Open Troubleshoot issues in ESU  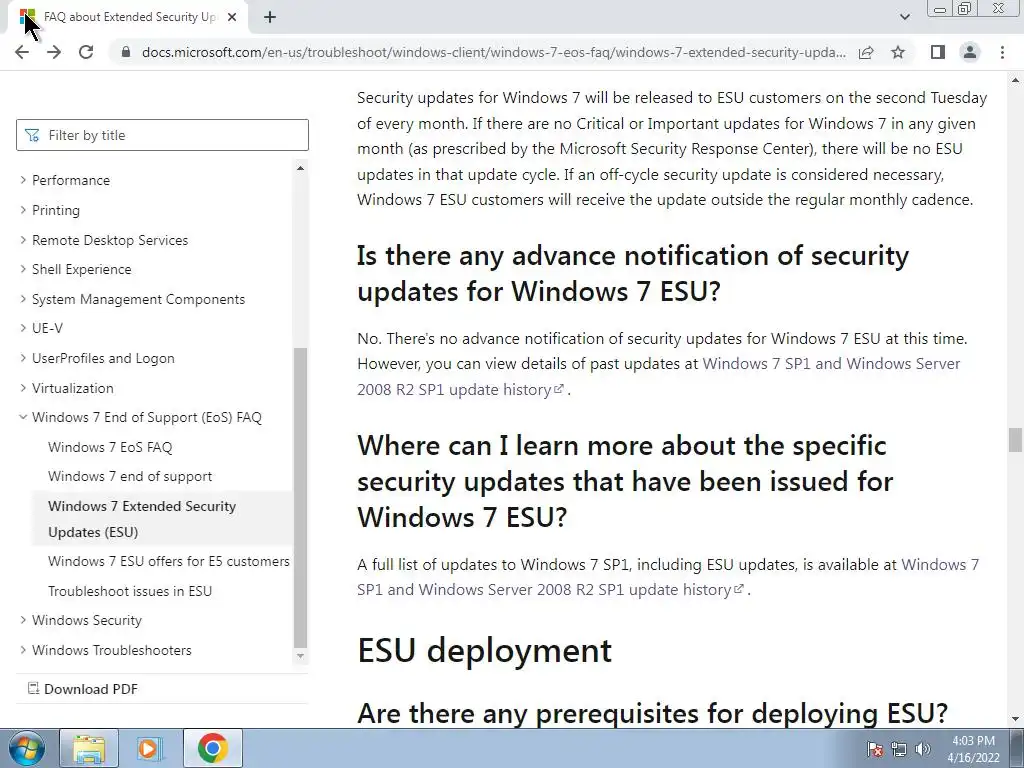(130, 591)
